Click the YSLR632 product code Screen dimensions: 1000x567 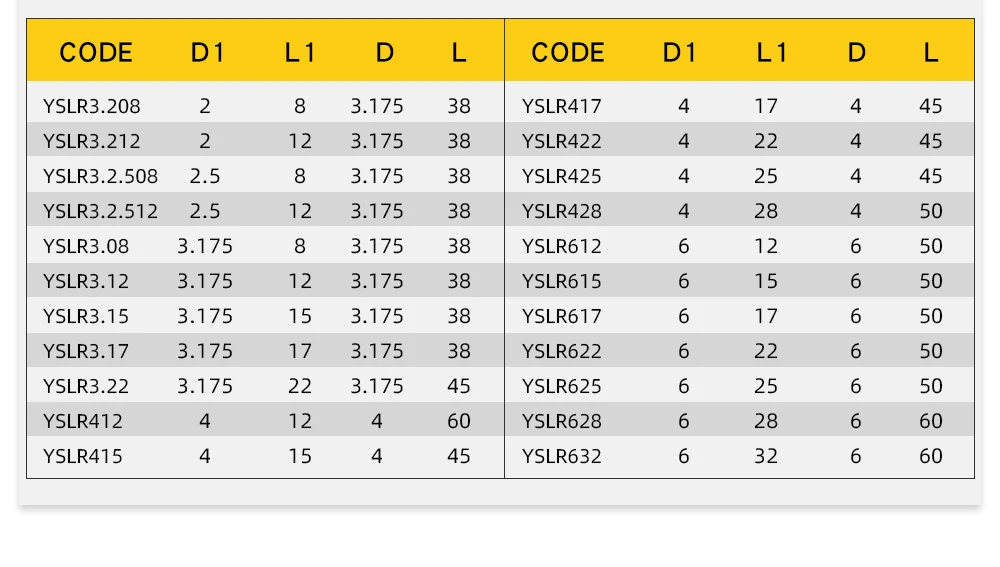[562, 456]
